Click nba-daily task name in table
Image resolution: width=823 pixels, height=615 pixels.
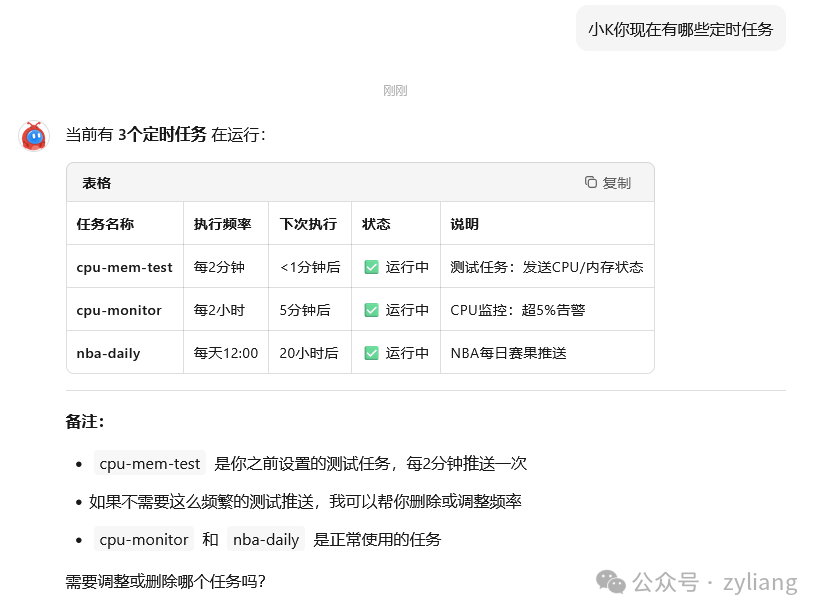click(x=109, y=353)
